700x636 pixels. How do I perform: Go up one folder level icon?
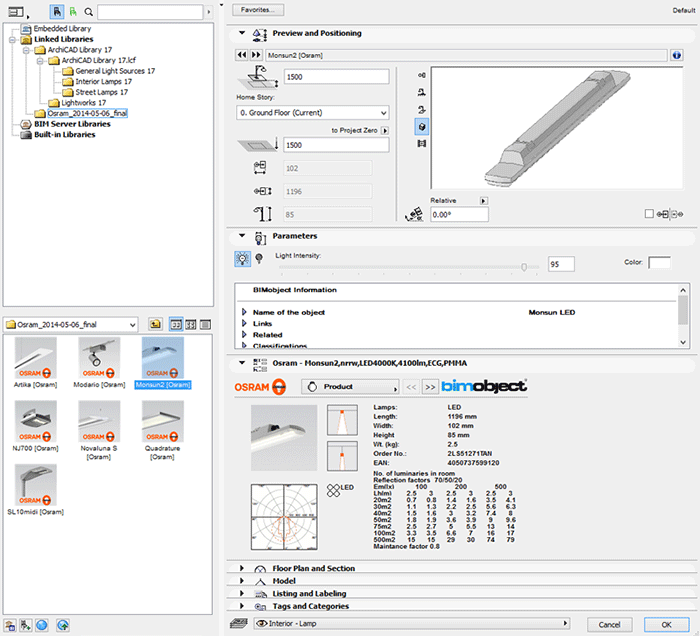155,324
